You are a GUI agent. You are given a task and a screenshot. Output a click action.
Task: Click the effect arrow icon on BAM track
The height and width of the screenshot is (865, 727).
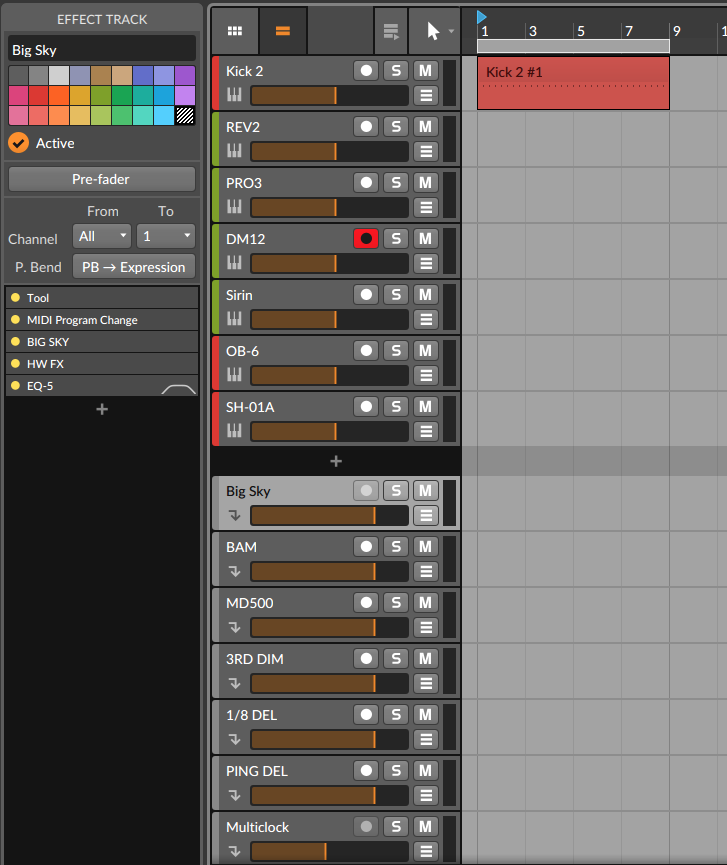point(234,572)
